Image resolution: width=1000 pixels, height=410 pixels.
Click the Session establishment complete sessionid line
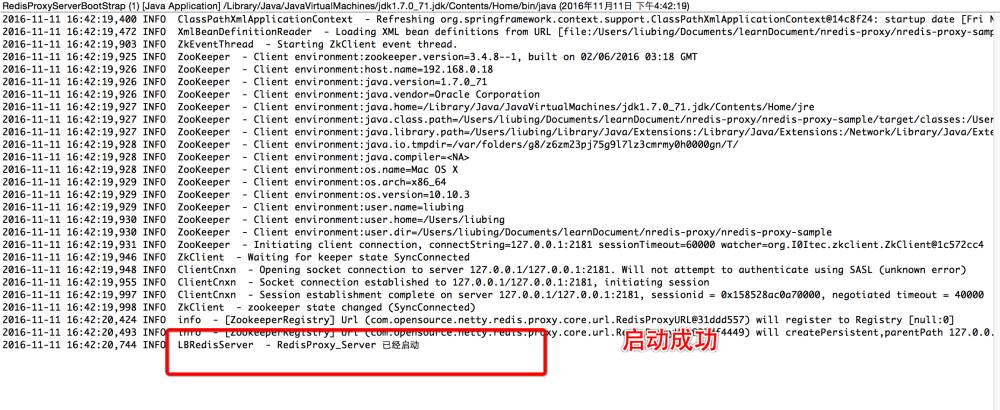coord(493,294)
